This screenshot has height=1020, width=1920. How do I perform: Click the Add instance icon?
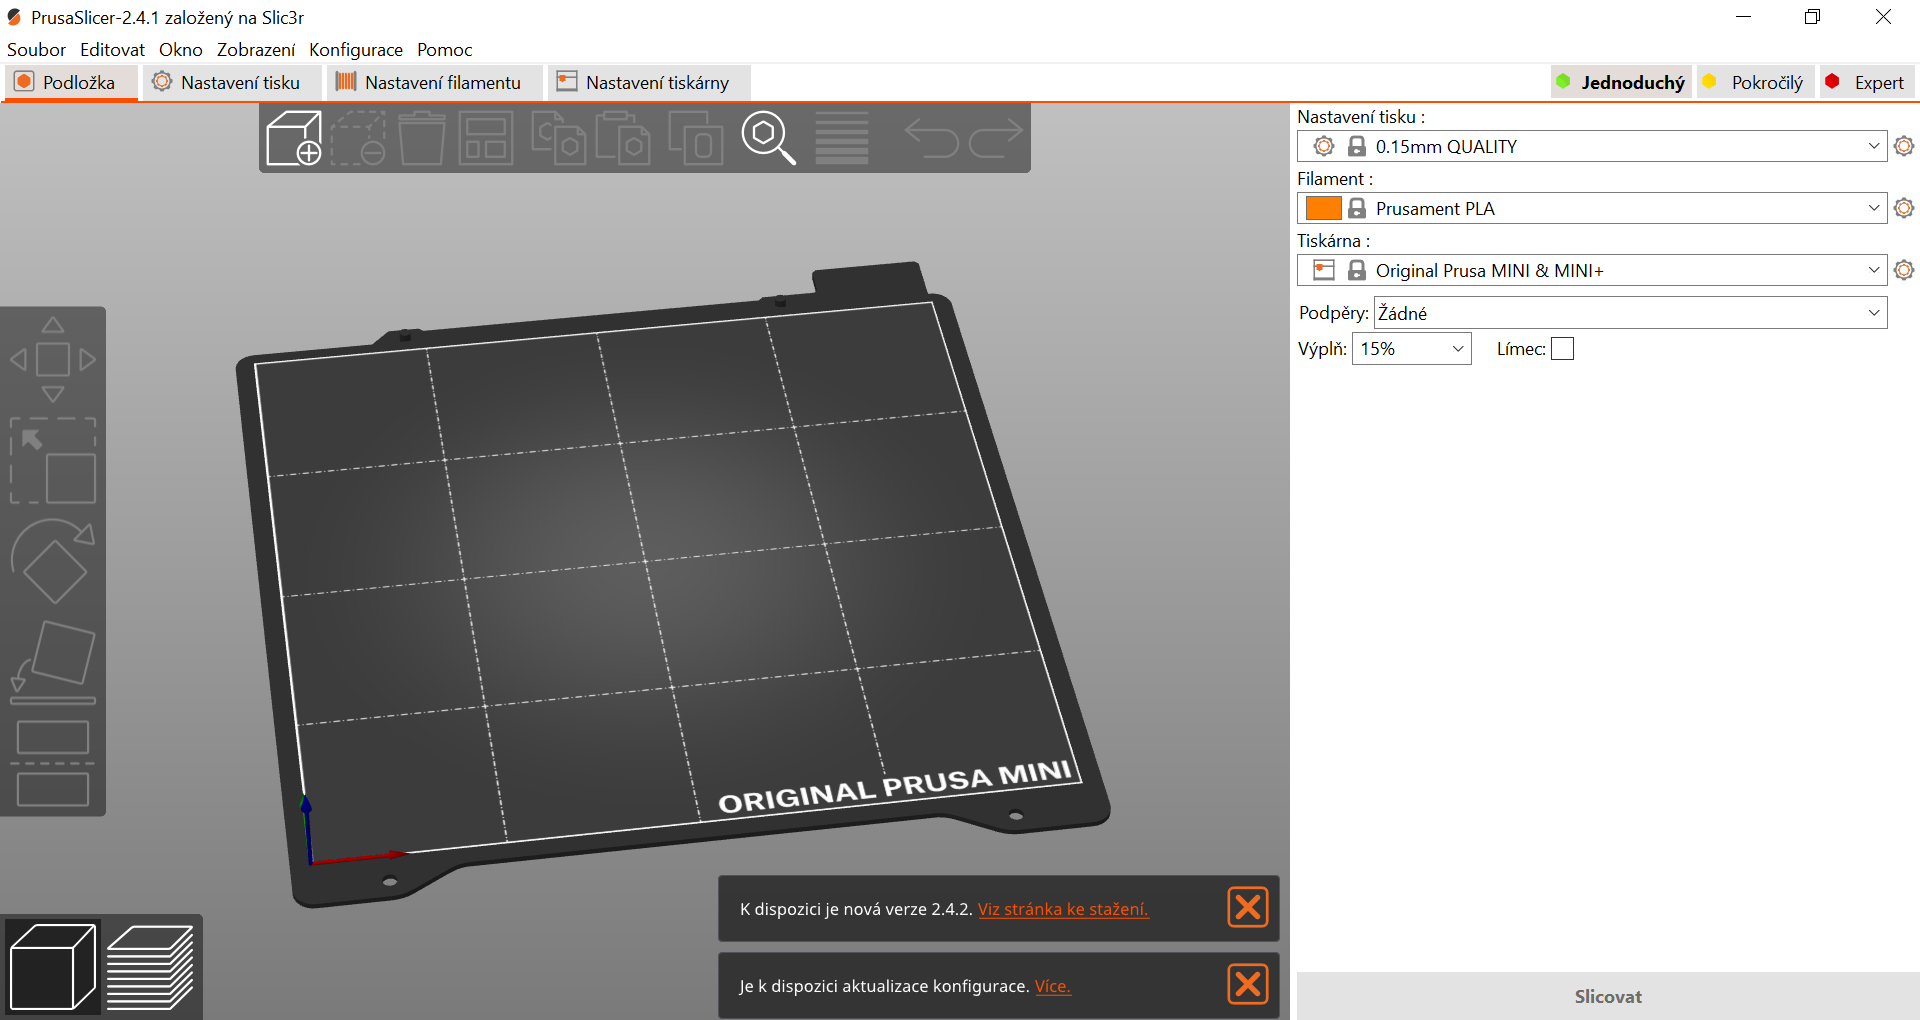tap(695, 138)
